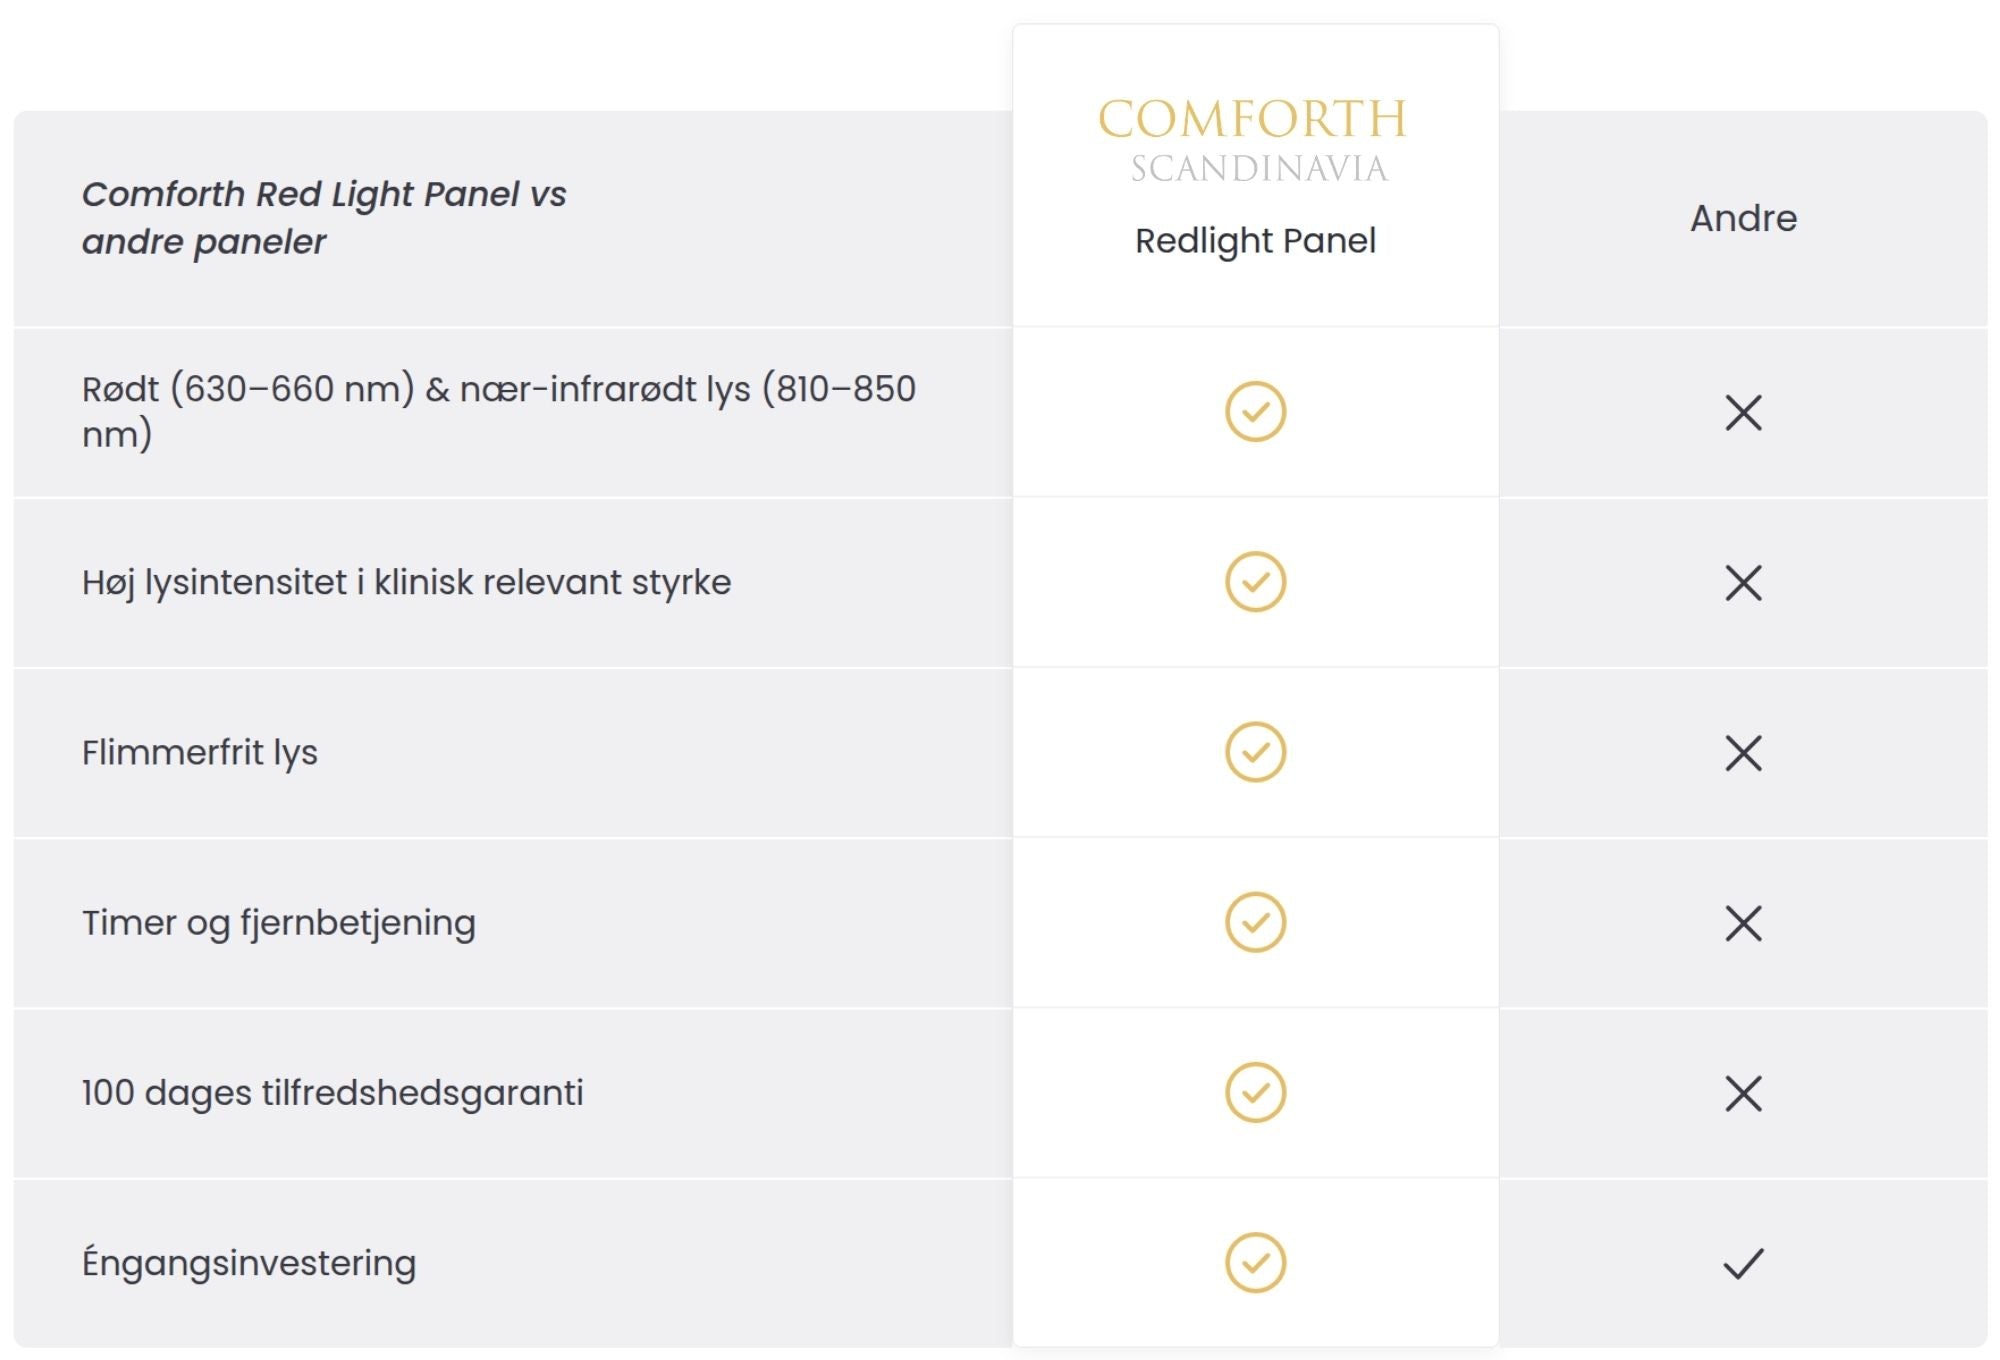Click the 'Flimmerfrit lys' feature label
Viewport: 2000px width, 1360px height.
pos(200,752)
